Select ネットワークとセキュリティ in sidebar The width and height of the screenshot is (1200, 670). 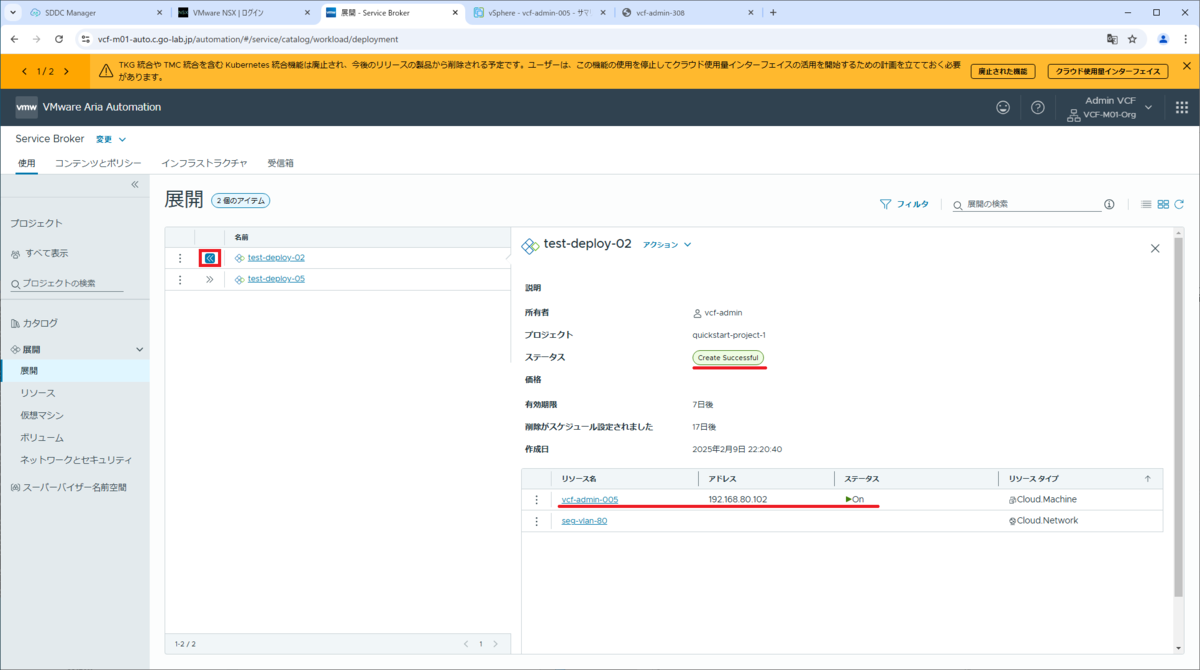pos(75,460)
